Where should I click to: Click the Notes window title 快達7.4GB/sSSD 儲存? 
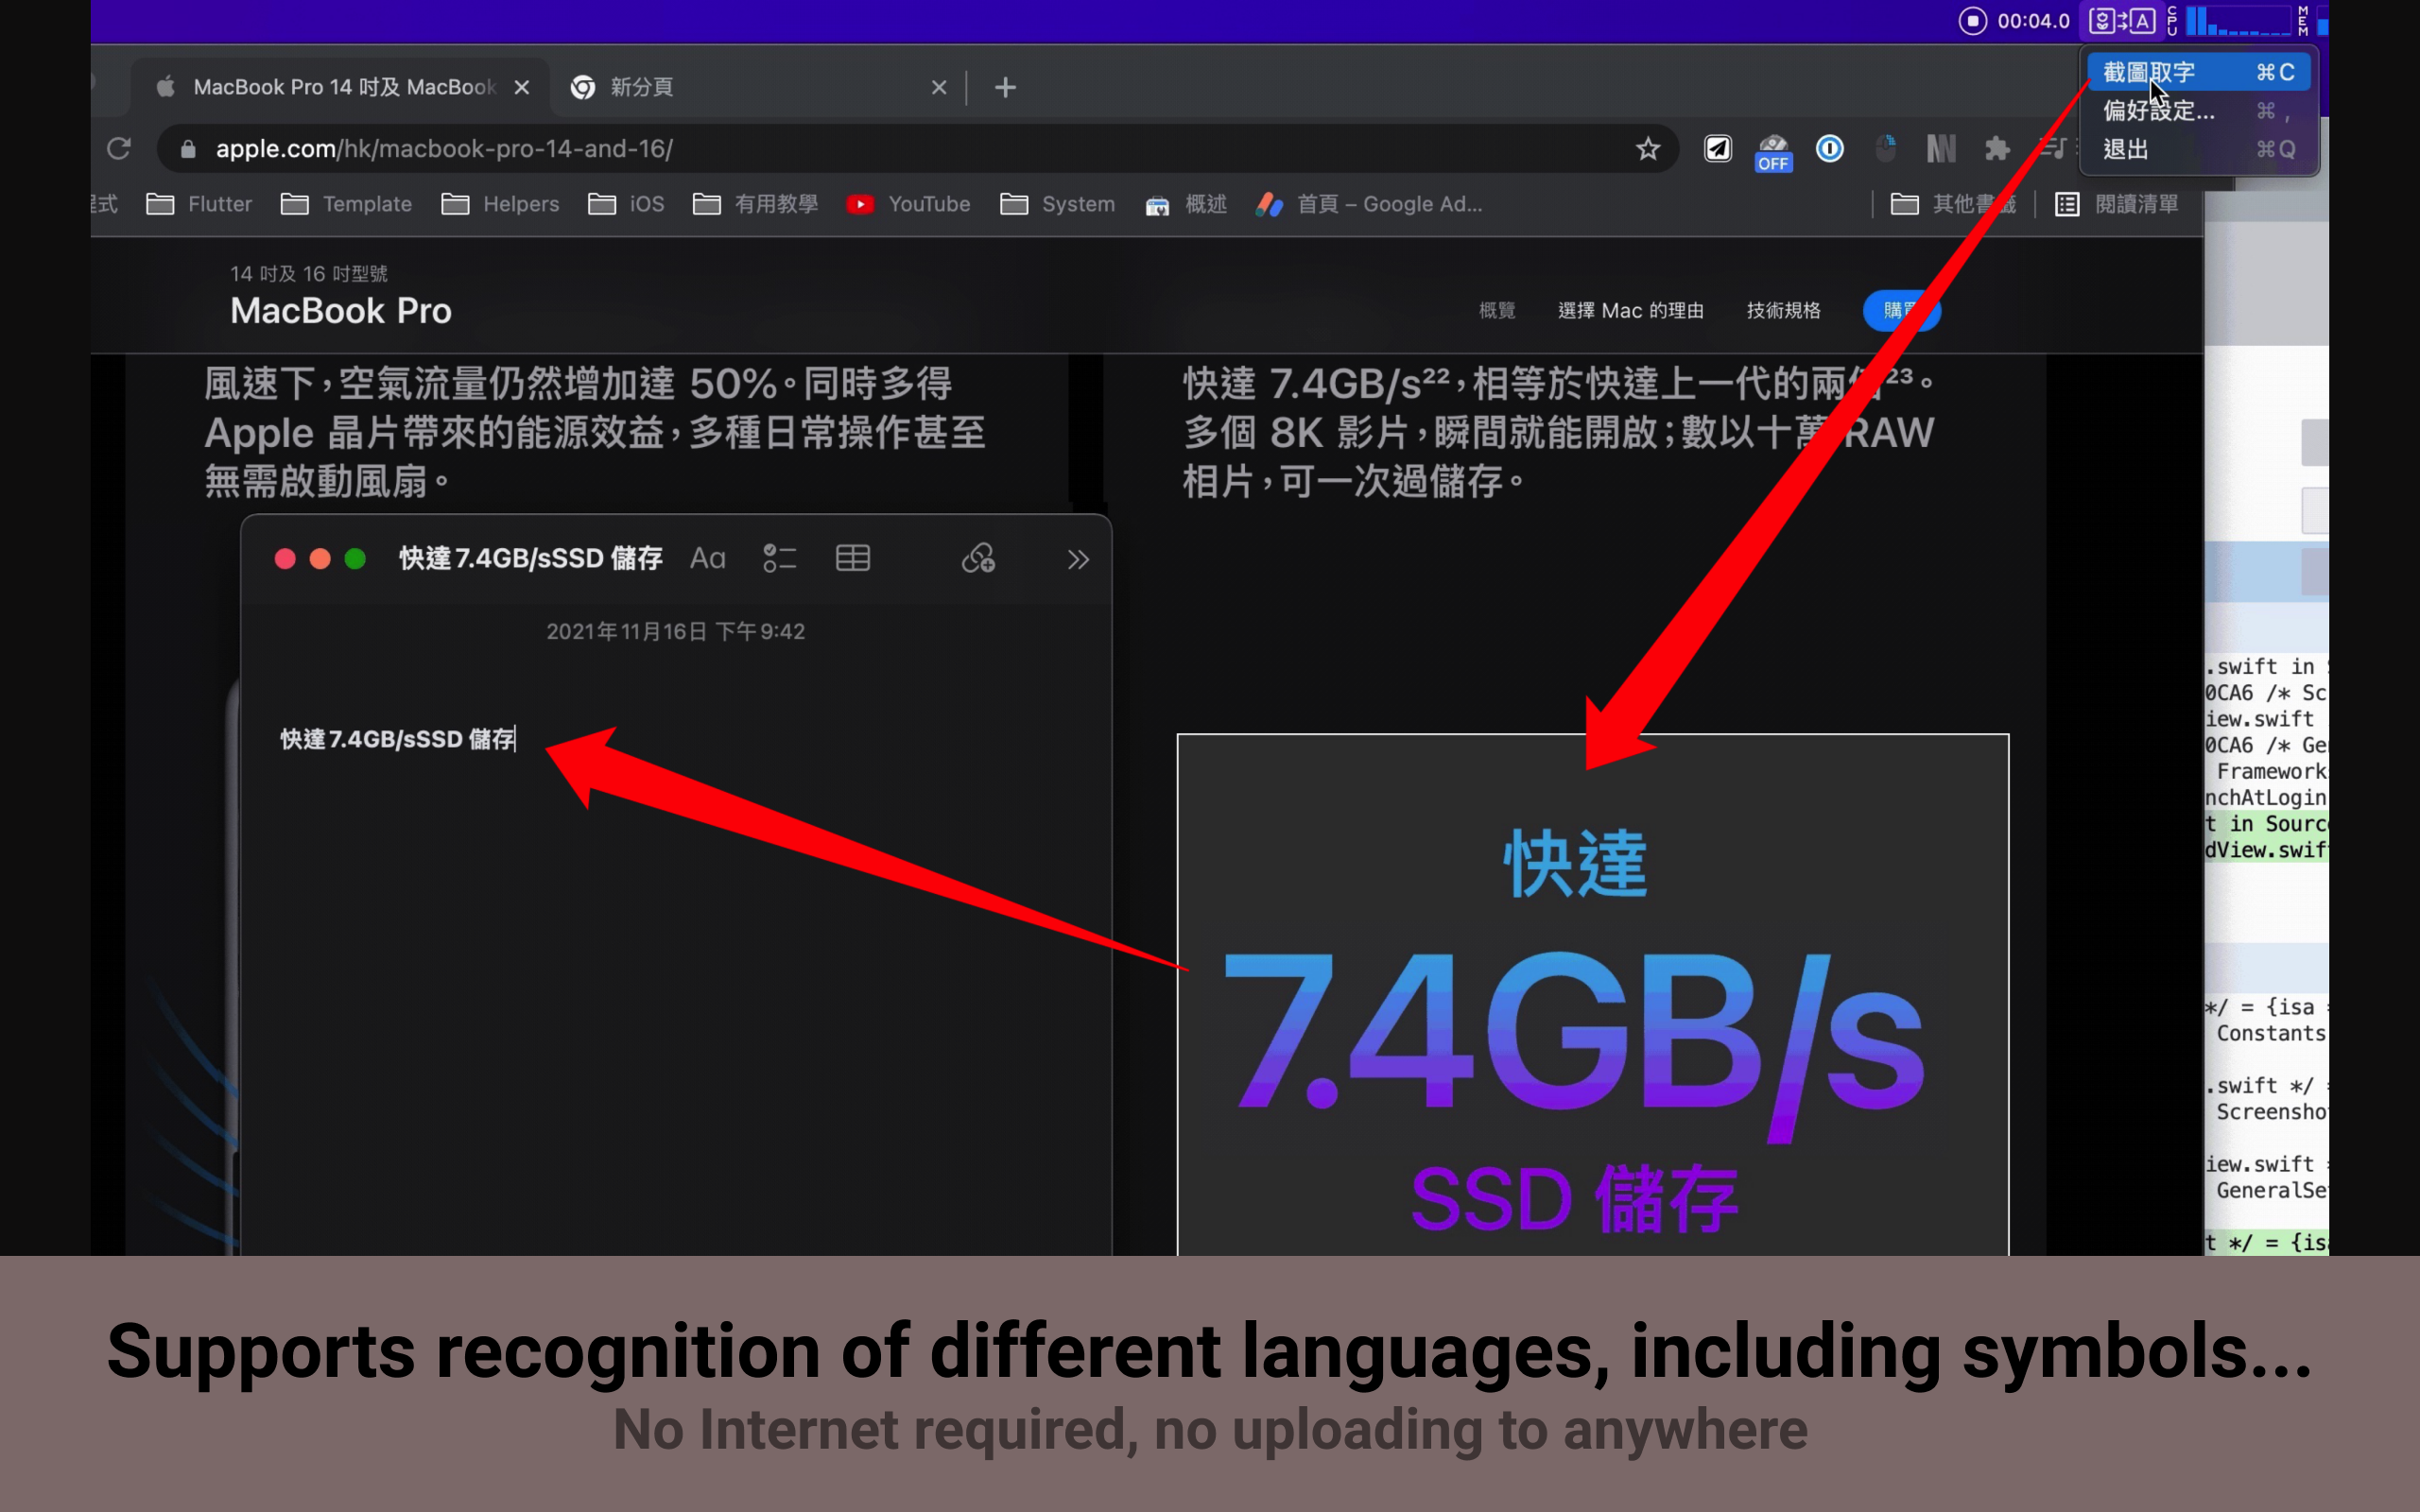(x=530, y=558)
